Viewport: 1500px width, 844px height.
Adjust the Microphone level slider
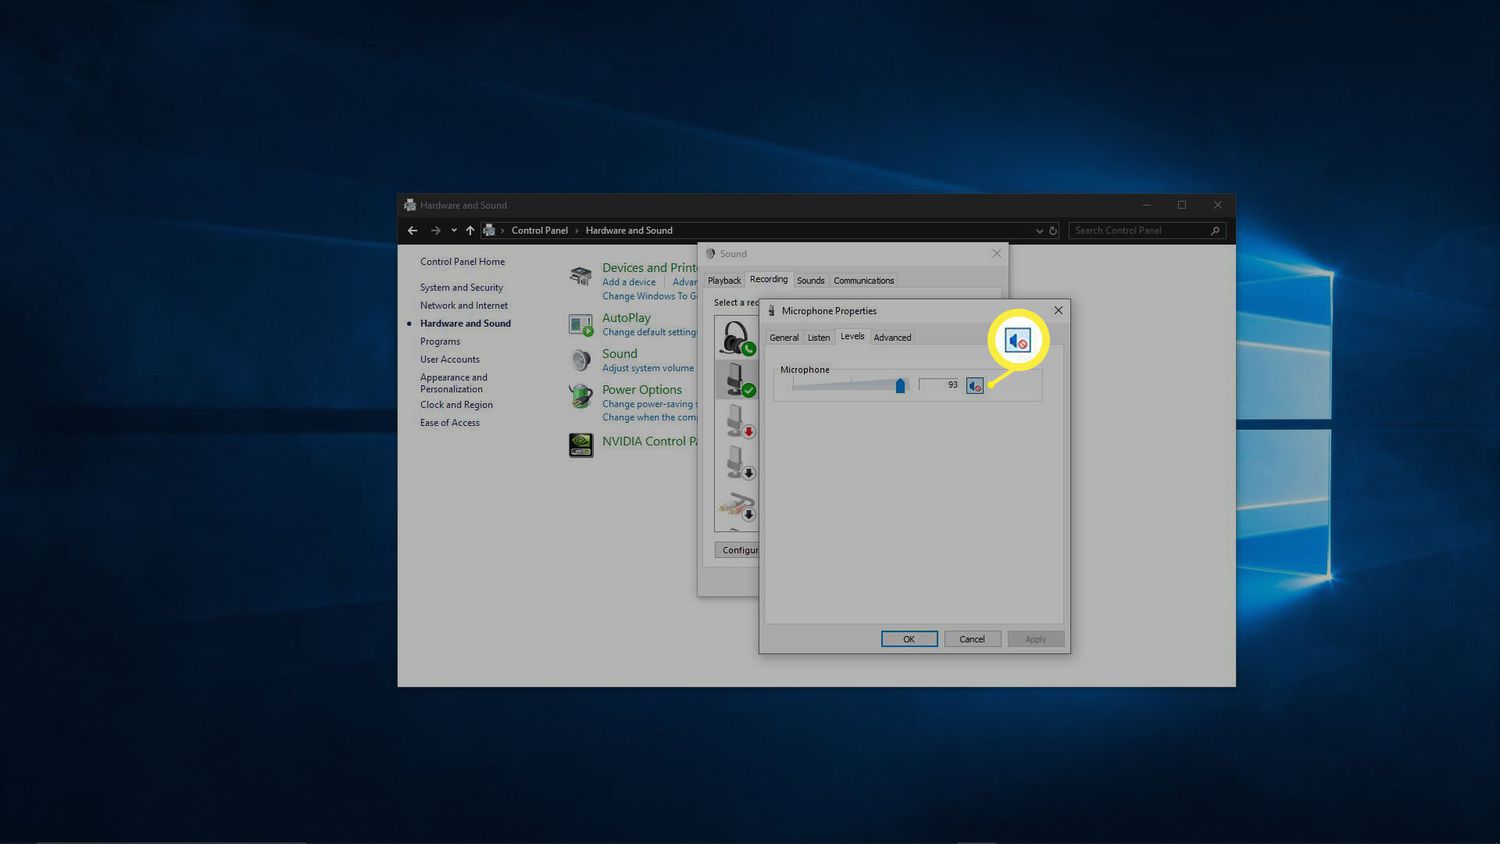(x=899, y=385)
